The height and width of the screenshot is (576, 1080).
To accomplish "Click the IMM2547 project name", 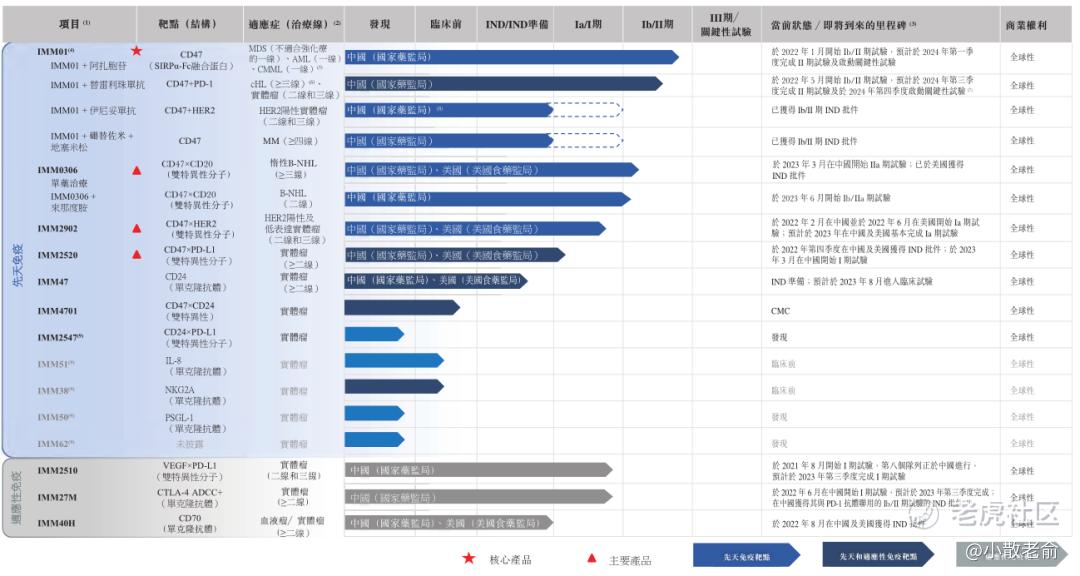I will [60, 338].
